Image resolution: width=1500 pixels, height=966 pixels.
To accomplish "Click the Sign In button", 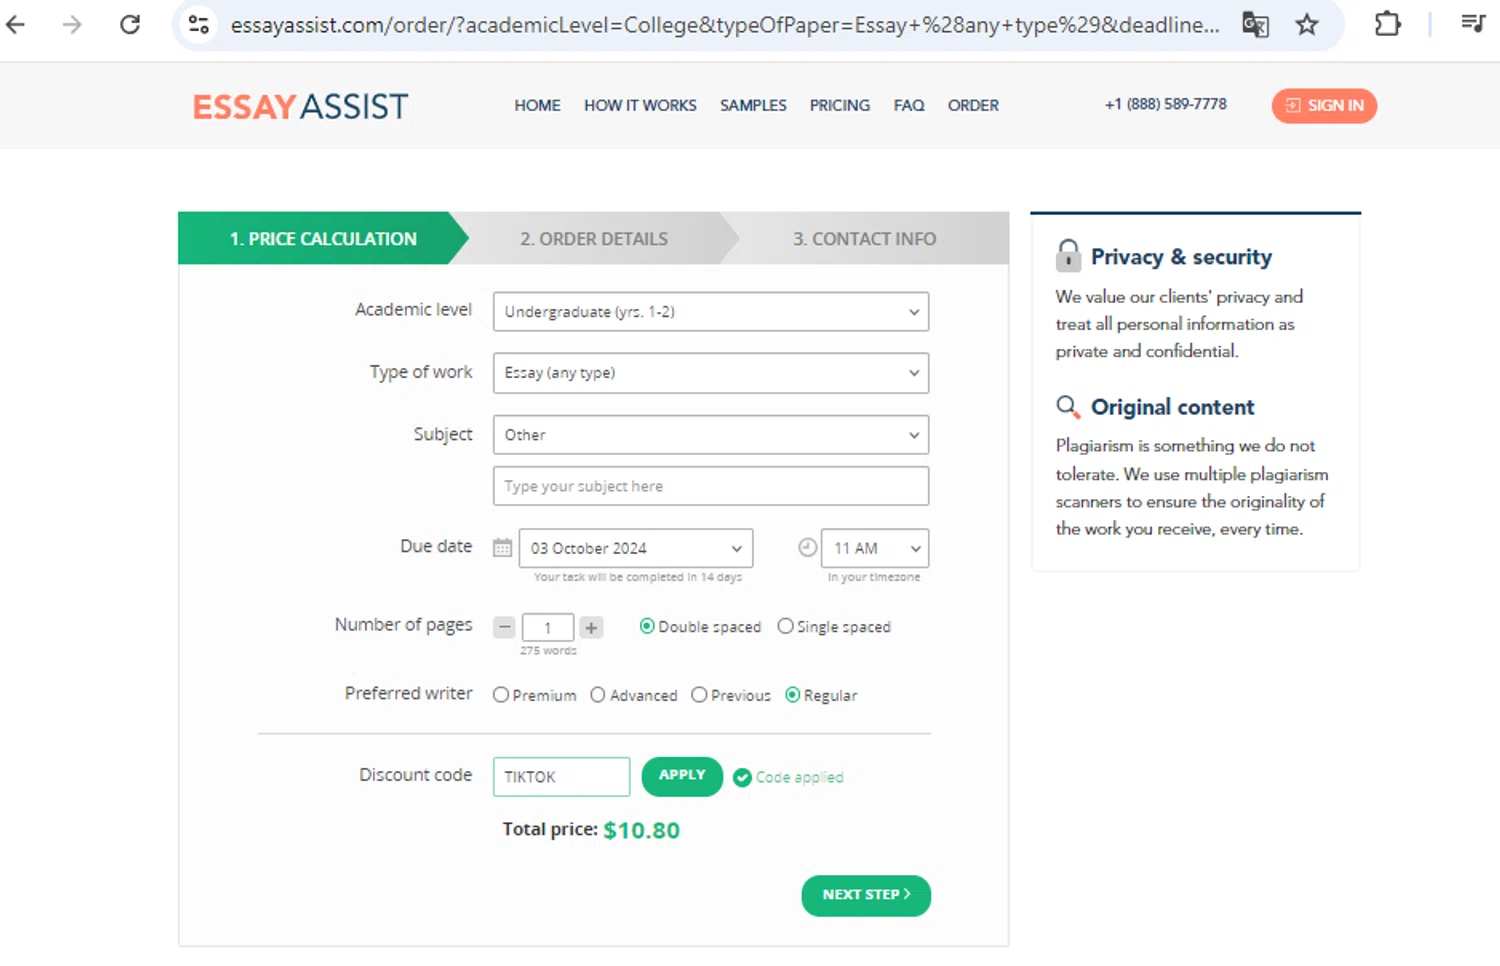I will point(1324,105).
